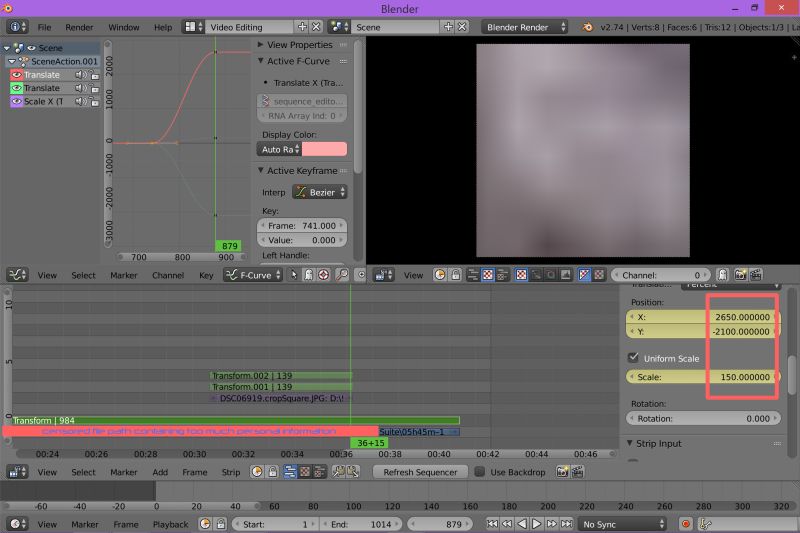Click the lifebuoy errors-only filter icon
Screen dimensions: 800x533
point(323,275)
